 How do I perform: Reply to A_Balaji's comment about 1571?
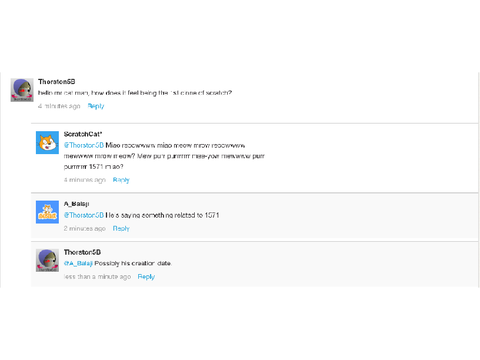point(121,228)
